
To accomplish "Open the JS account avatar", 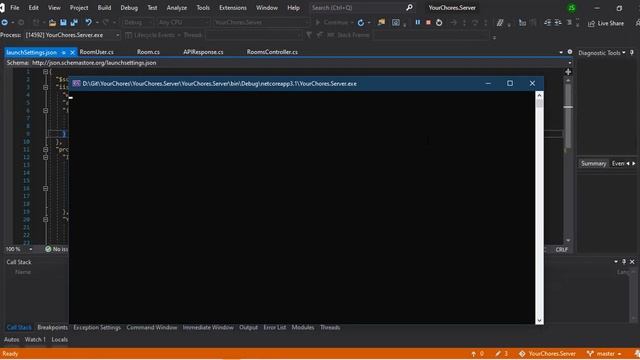I will tap(571, 8).
